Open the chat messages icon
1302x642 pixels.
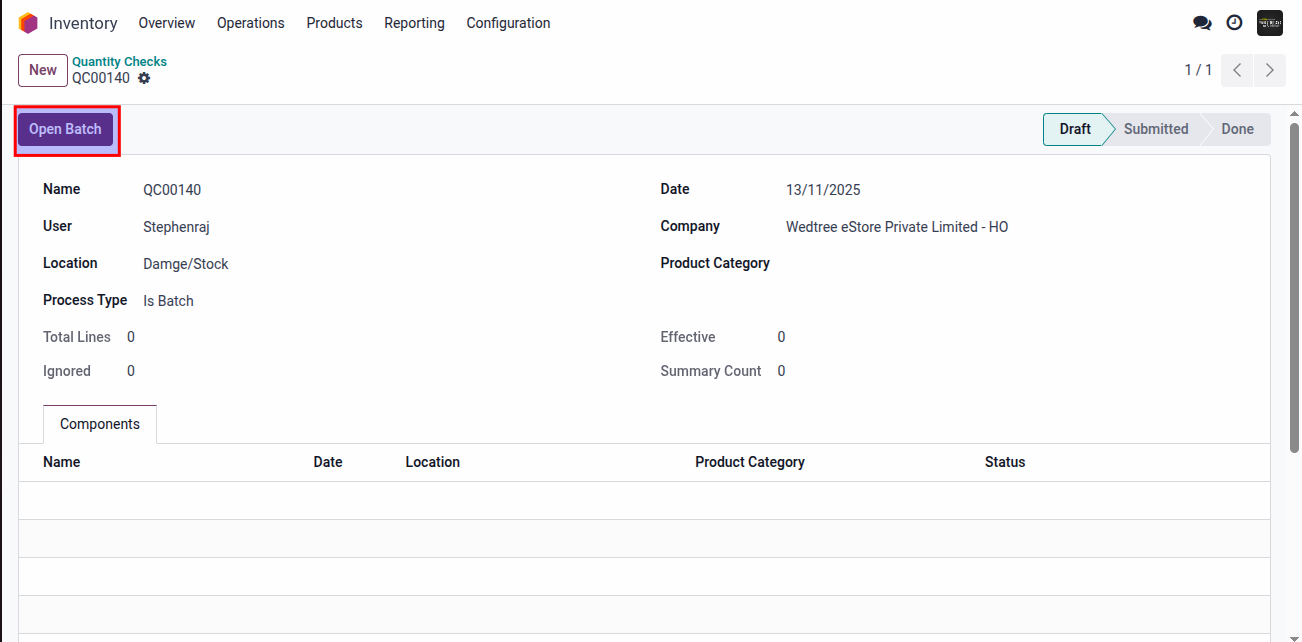click(x=1202, y=23)
